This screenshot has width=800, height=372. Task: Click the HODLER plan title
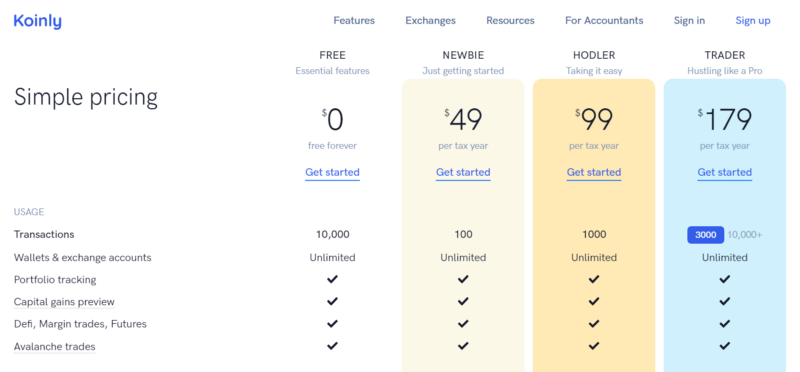[x=594, y=55]
